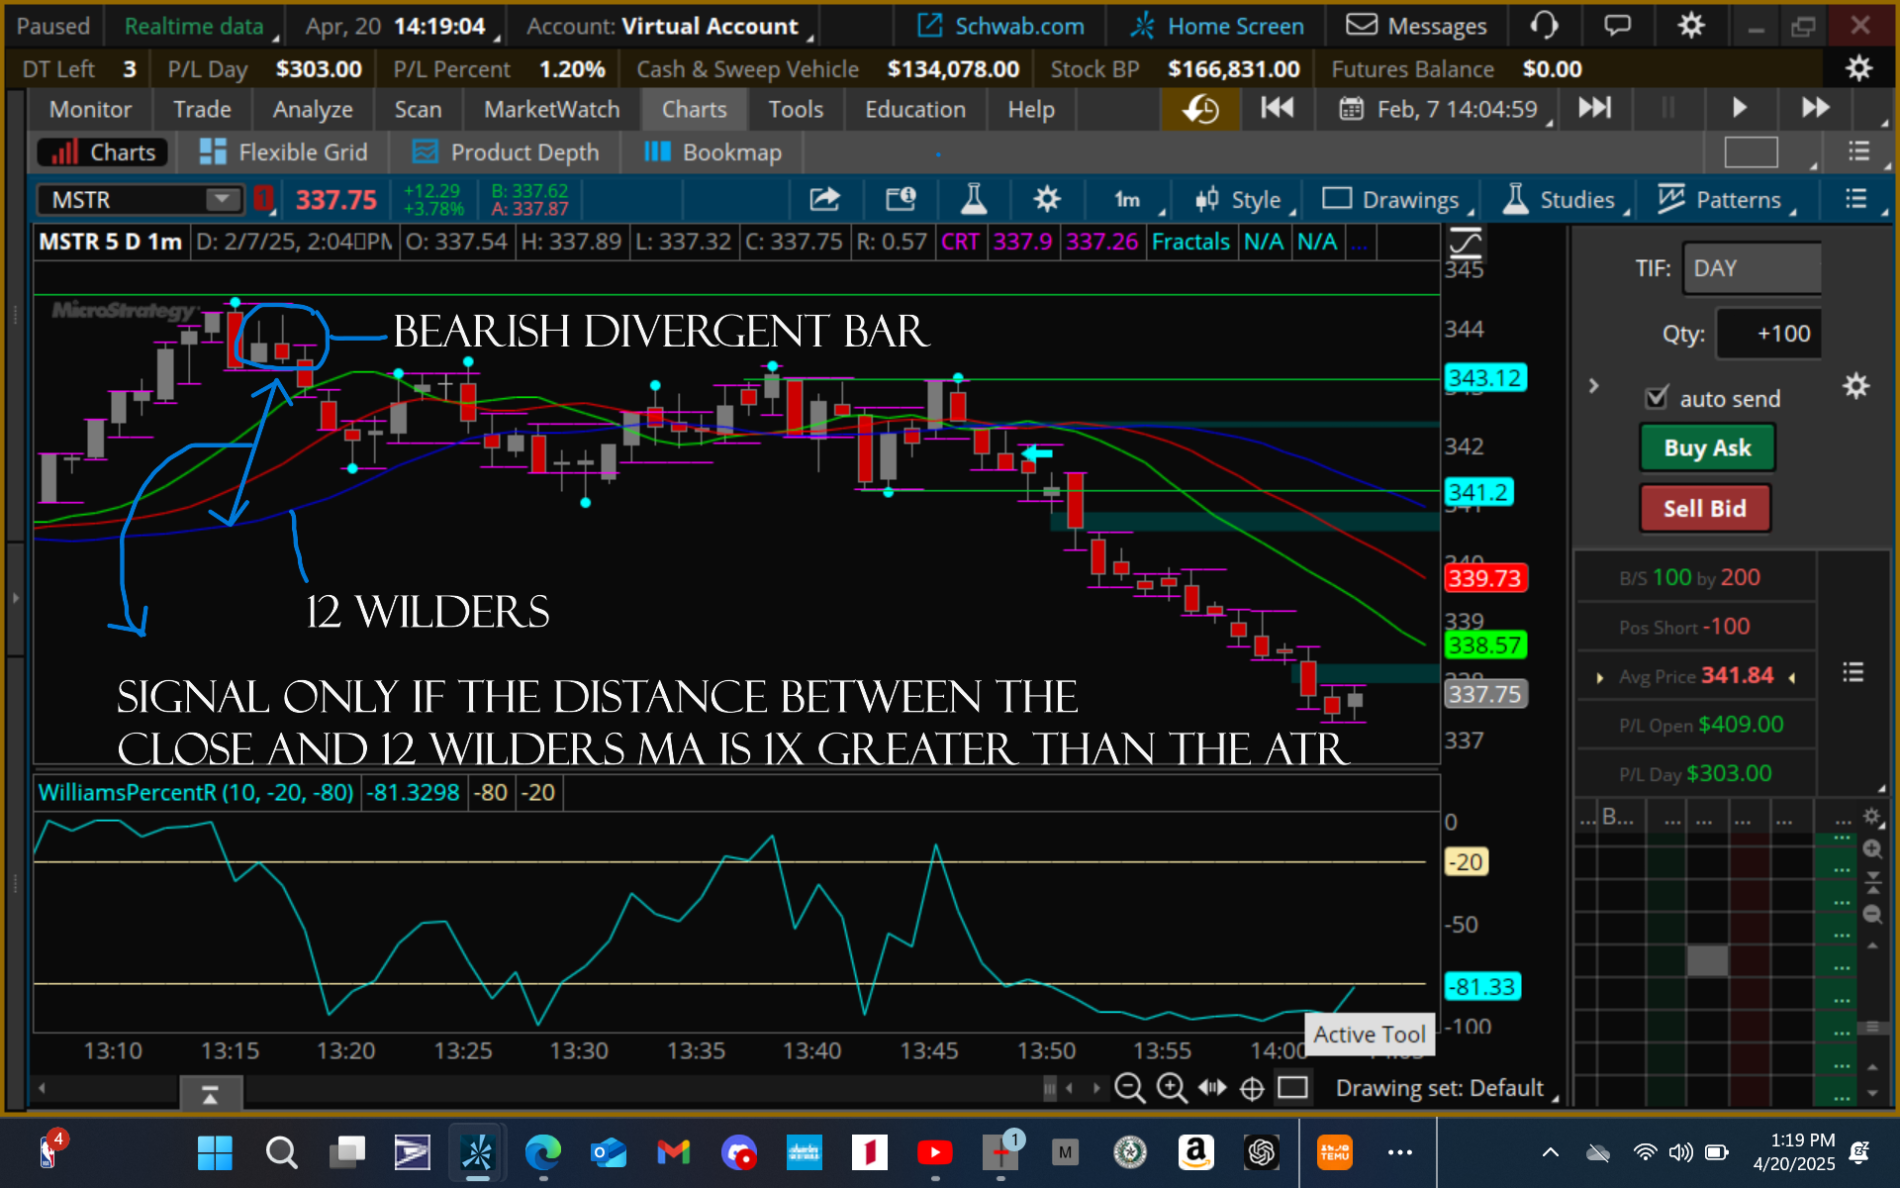Open the workspace list menu icon
Screen dimensions: 1900x1188
click(1859, 151)
